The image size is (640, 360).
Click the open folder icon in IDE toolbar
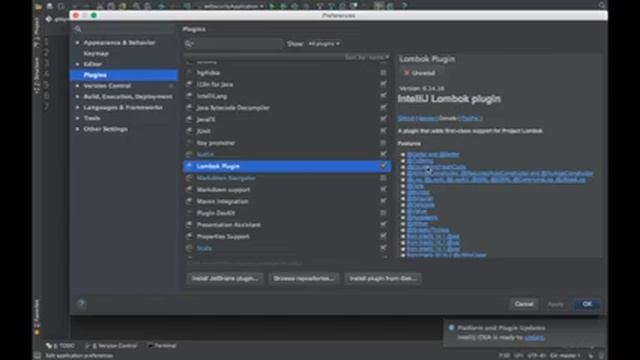point(38,6)
